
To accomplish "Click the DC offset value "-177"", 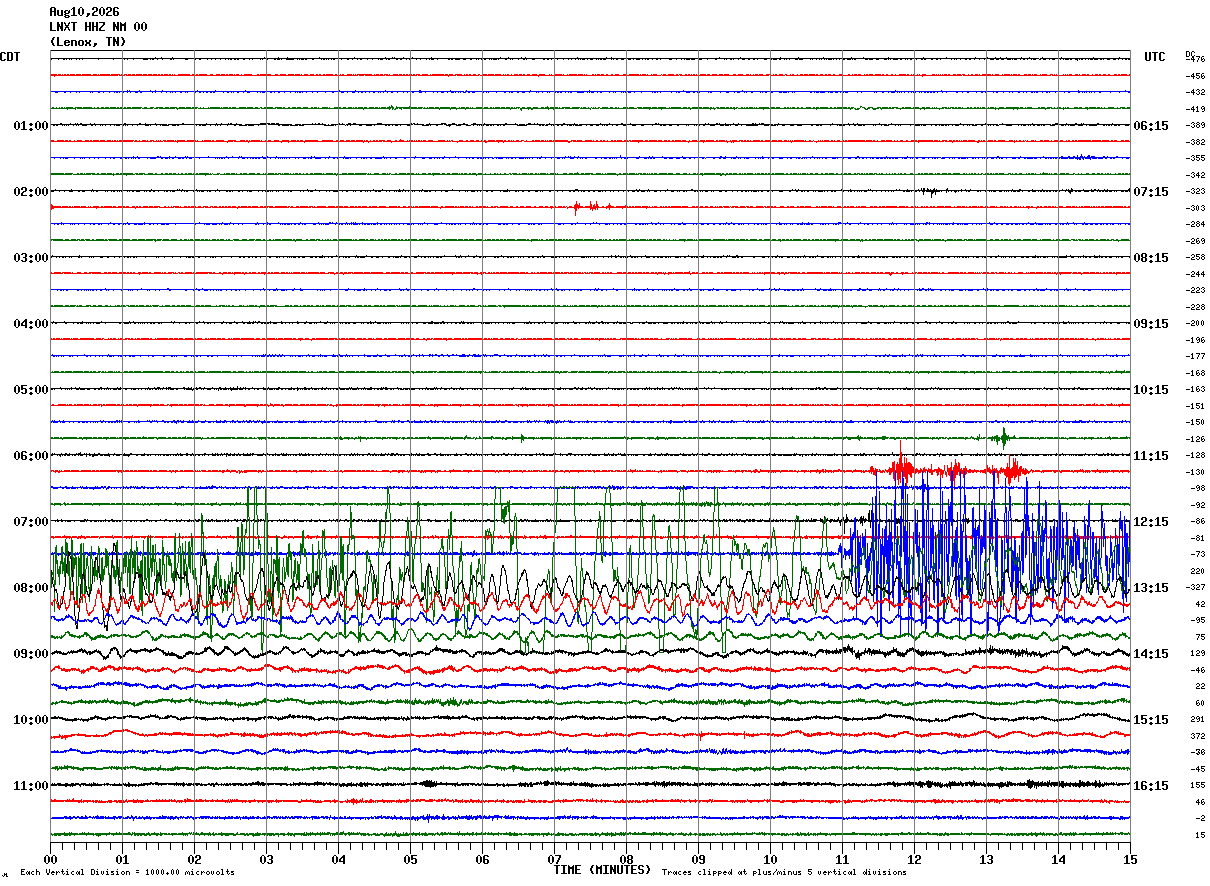I will coord(1195,356).
